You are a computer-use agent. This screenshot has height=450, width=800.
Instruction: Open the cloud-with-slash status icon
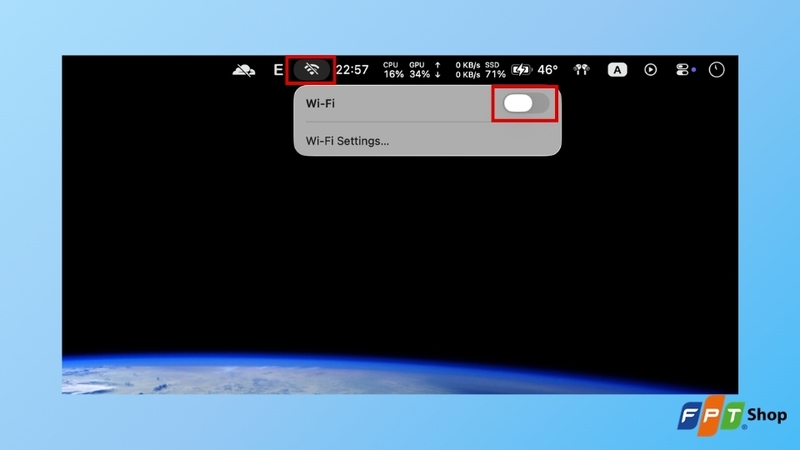point(243,70)
